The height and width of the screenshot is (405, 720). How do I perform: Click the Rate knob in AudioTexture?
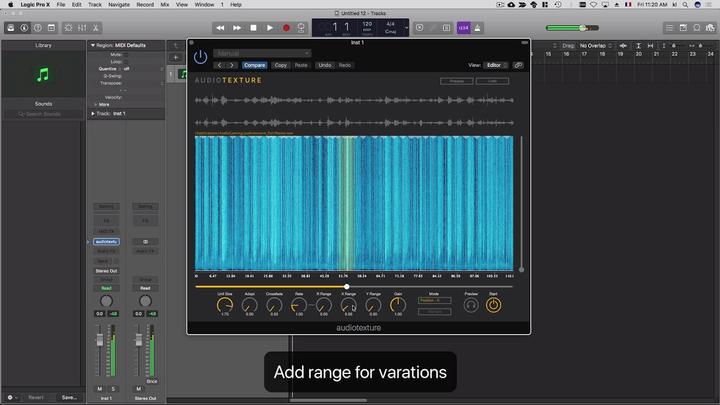point(299,304)
